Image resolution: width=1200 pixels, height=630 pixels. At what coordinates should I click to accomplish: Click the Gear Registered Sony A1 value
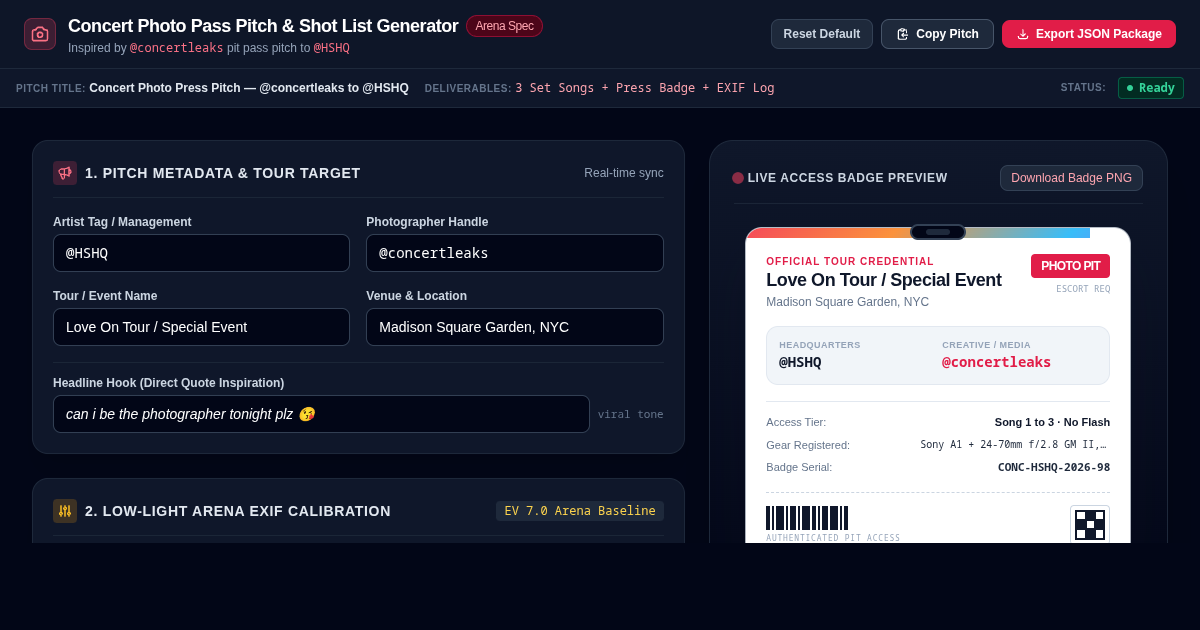coord(1013,445)
